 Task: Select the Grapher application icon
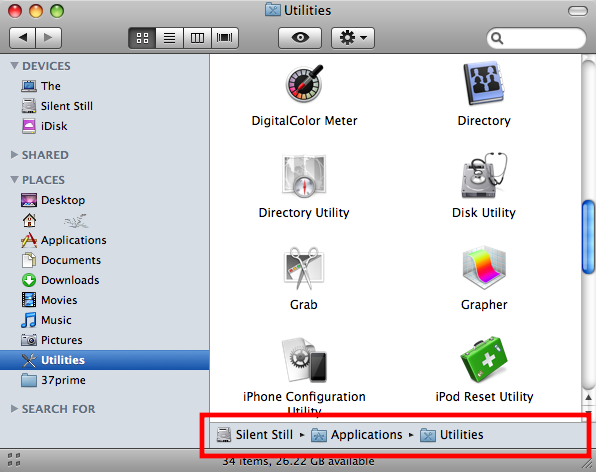click(x=484, y=268)
